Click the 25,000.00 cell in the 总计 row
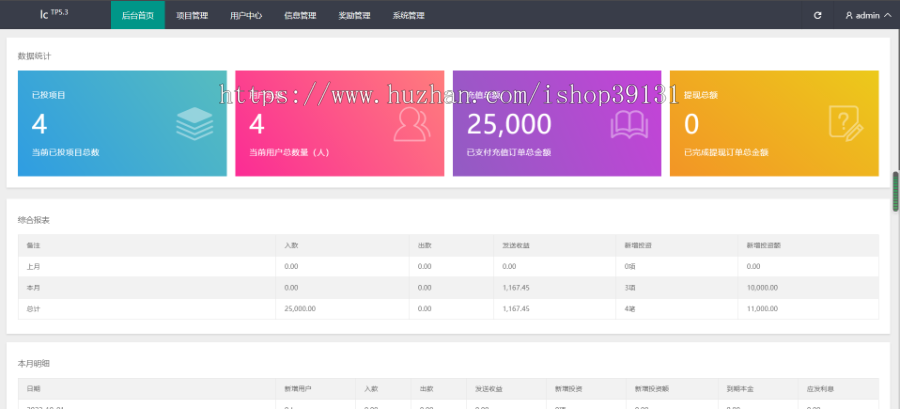 click(x=300, y=309)
